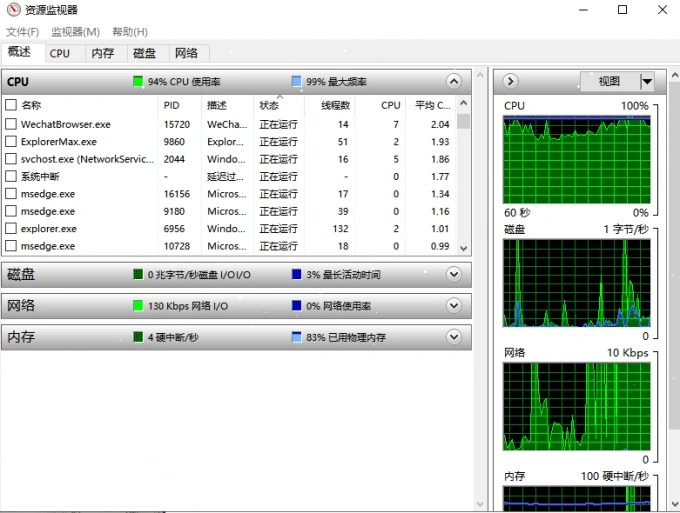Check the WechatBrowser.exe process checkbox
This screenshot has width=680, height=513.
coord(11,124)
